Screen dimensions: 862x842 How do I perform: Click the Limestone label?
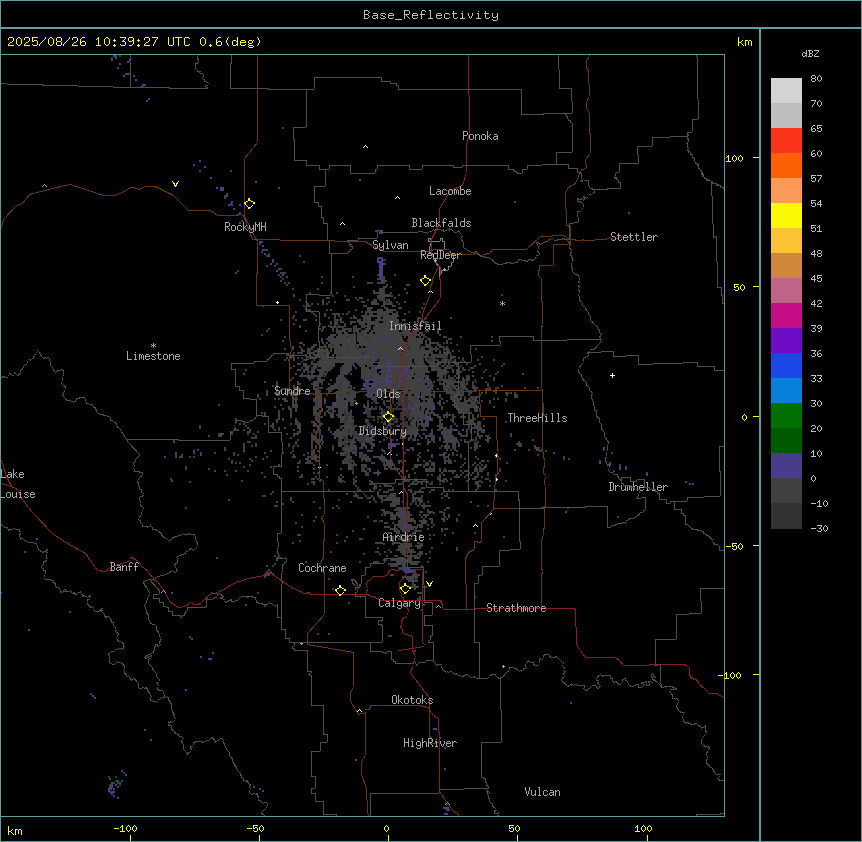153,356
